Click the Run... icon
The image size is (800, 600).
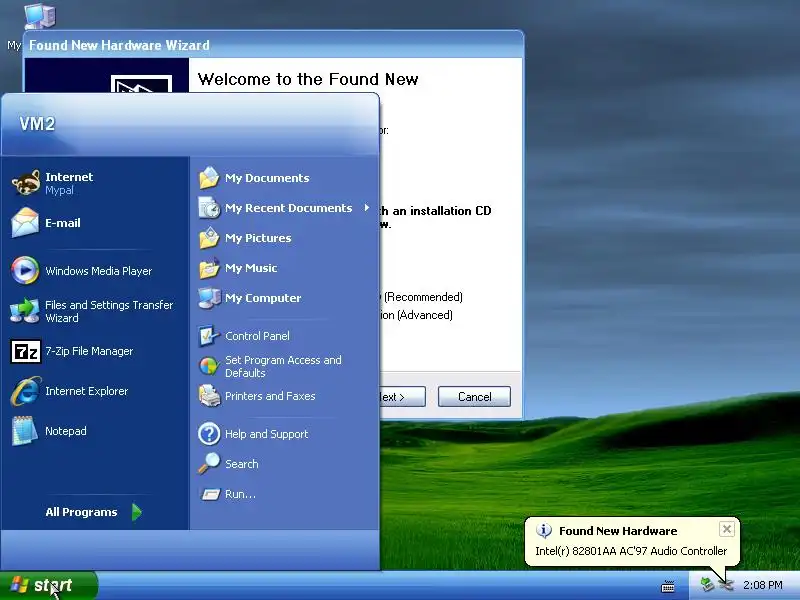[210, 494]
